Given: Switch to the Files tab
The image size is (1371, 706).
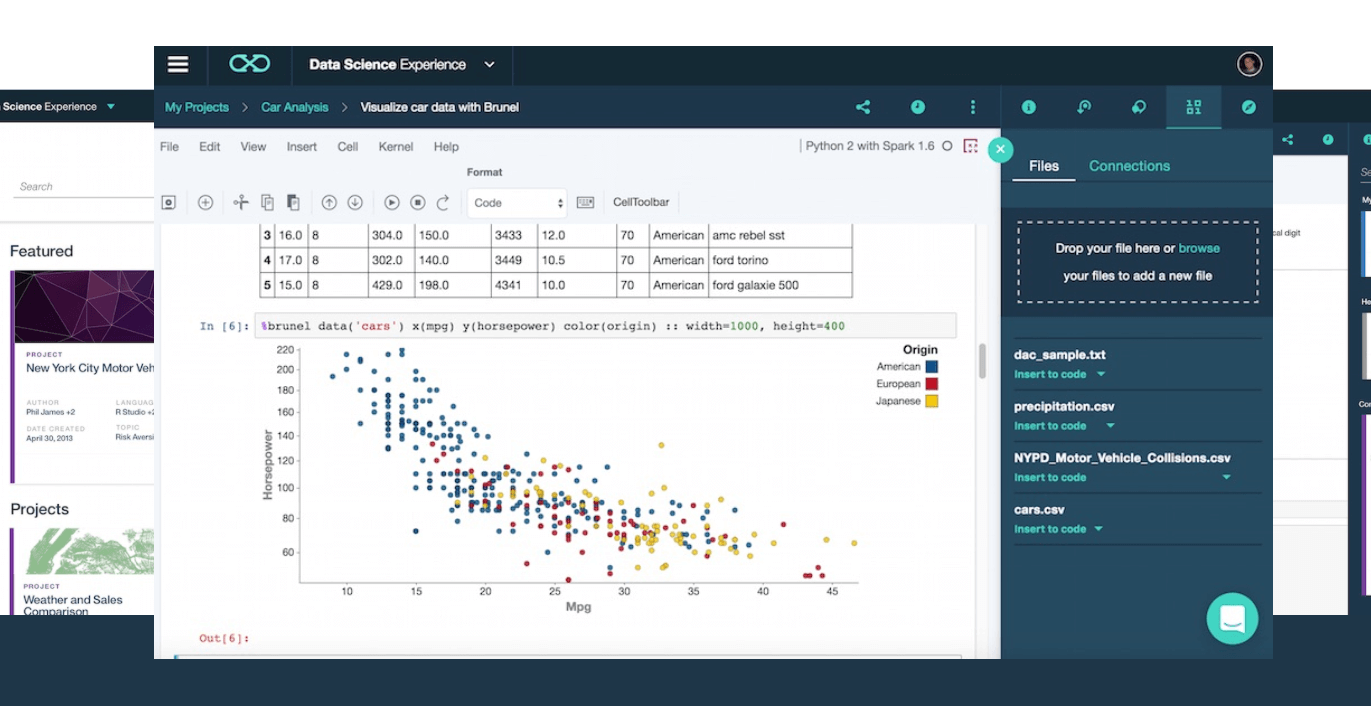Looking at the screenshot, I should point(1043,166).
